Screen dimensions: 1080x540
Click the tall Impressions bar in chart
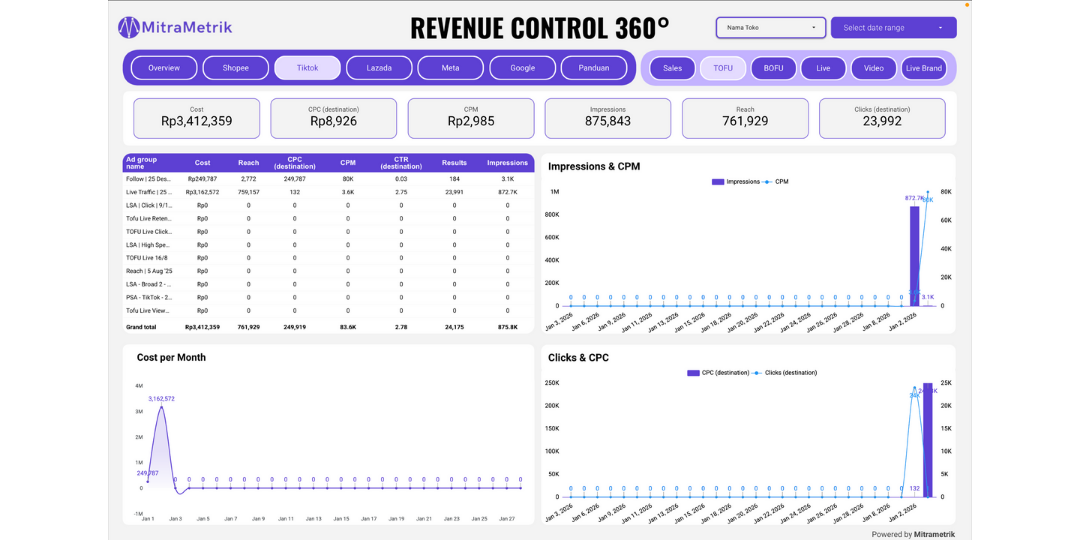(914, 256)
